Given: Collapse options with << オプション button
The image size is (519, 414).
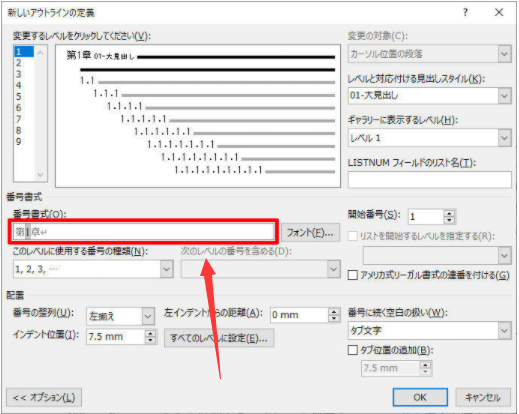Looking at the screenshot, I should [44, 397].
